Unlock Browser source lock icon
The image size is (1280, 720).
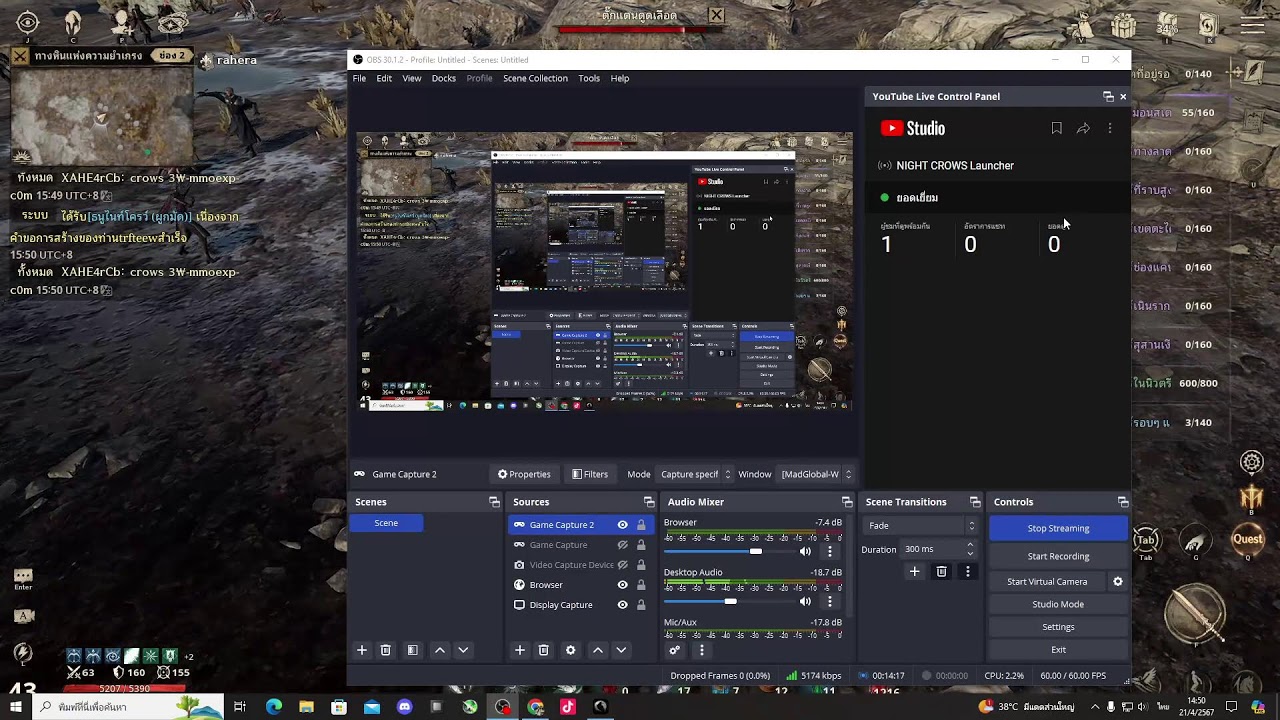(x=641, y=585)
